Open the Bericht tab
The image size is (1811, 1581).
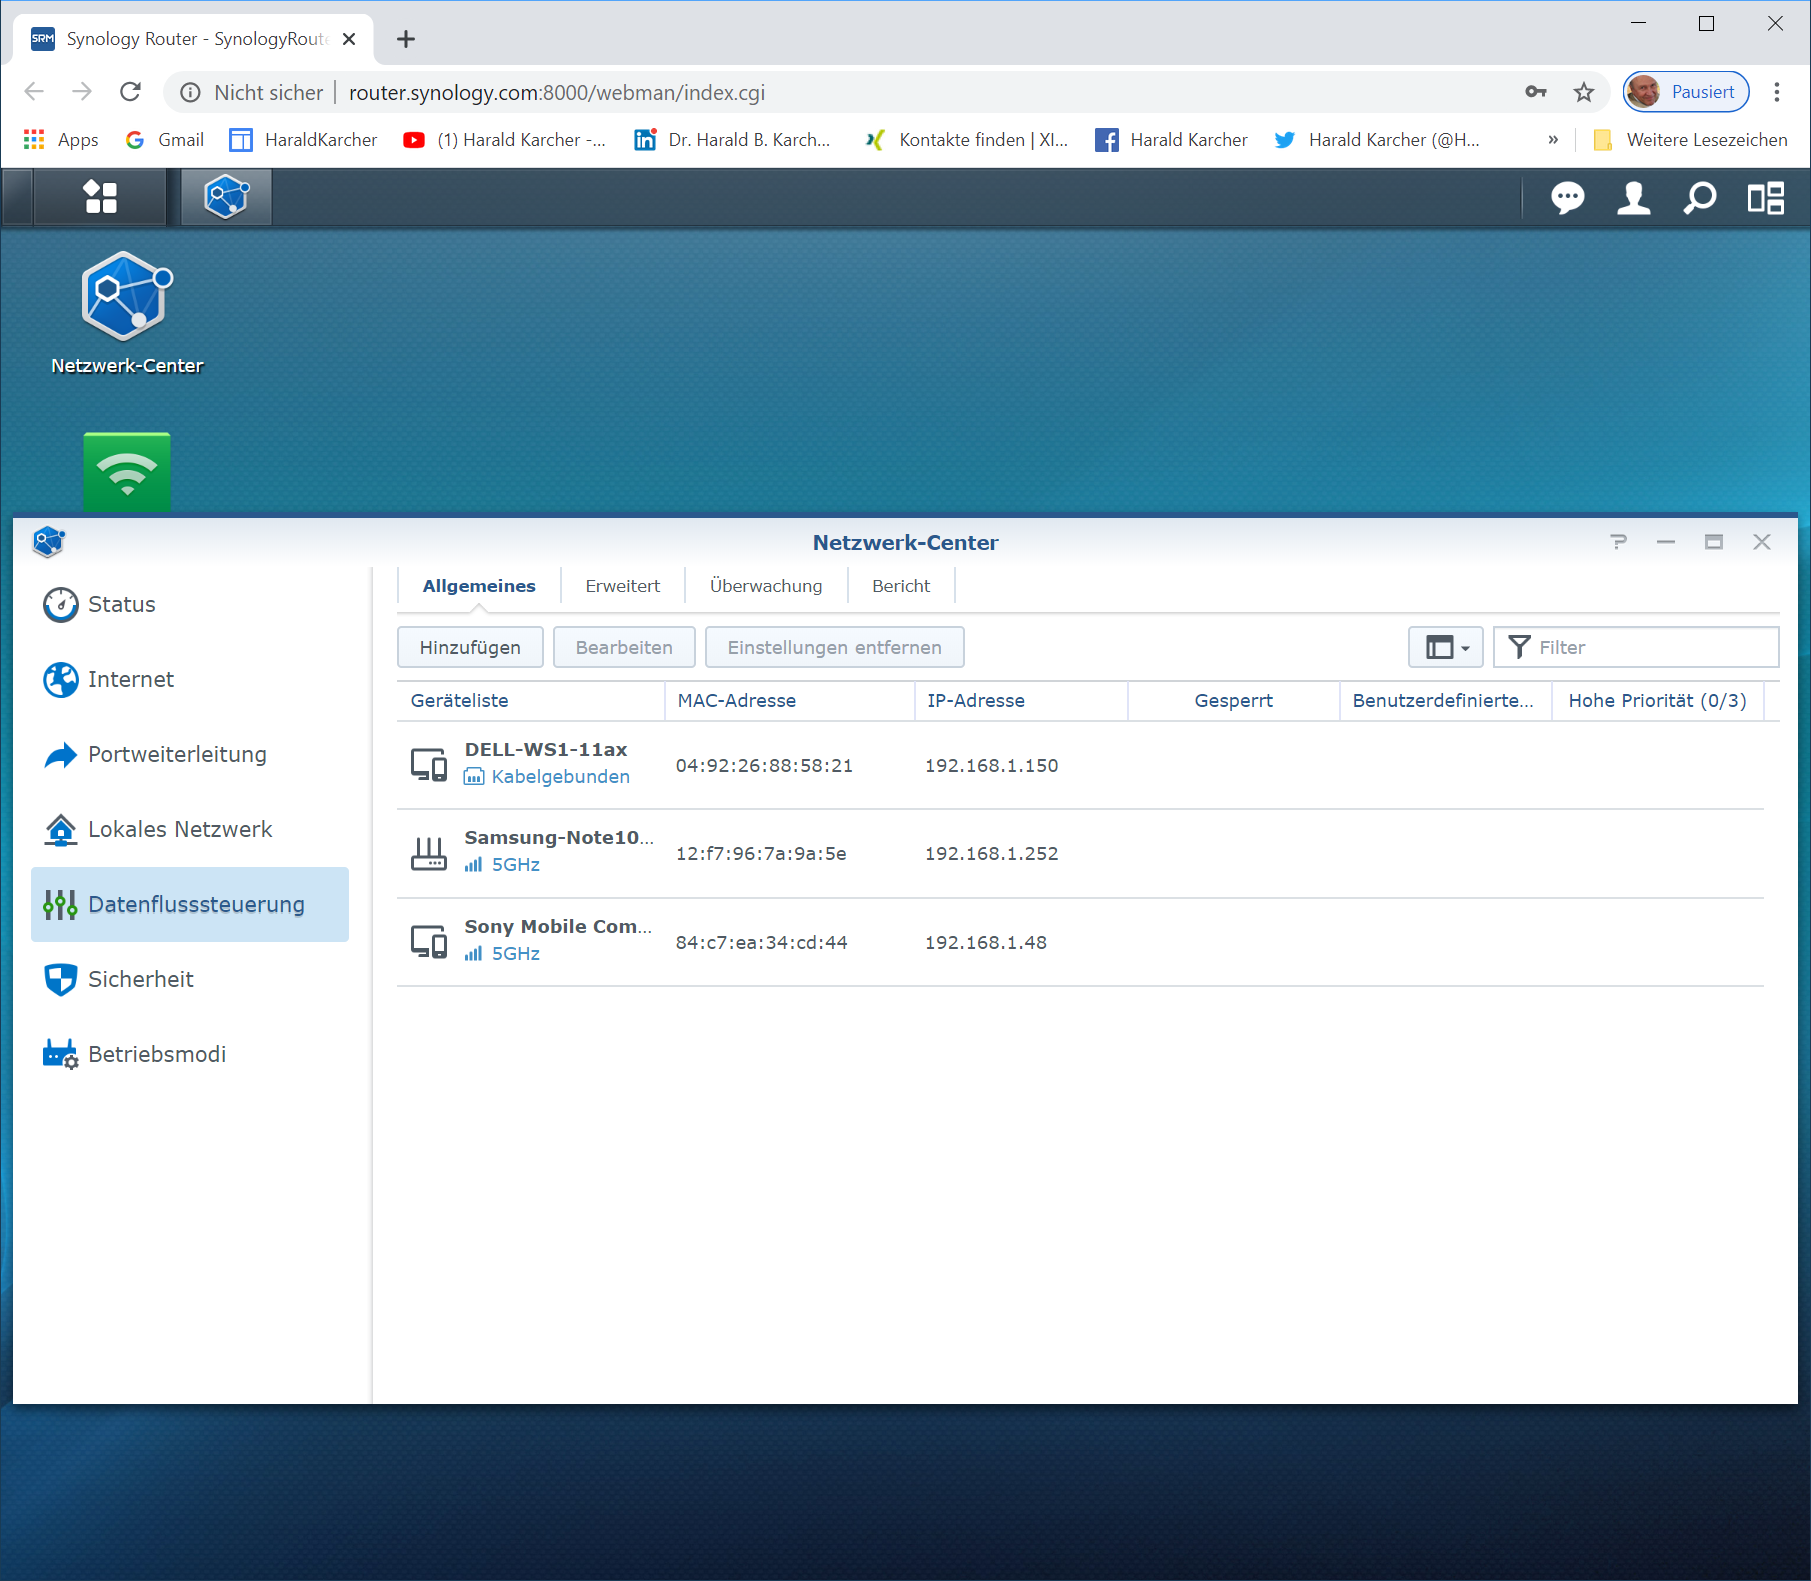pos(900,586)
